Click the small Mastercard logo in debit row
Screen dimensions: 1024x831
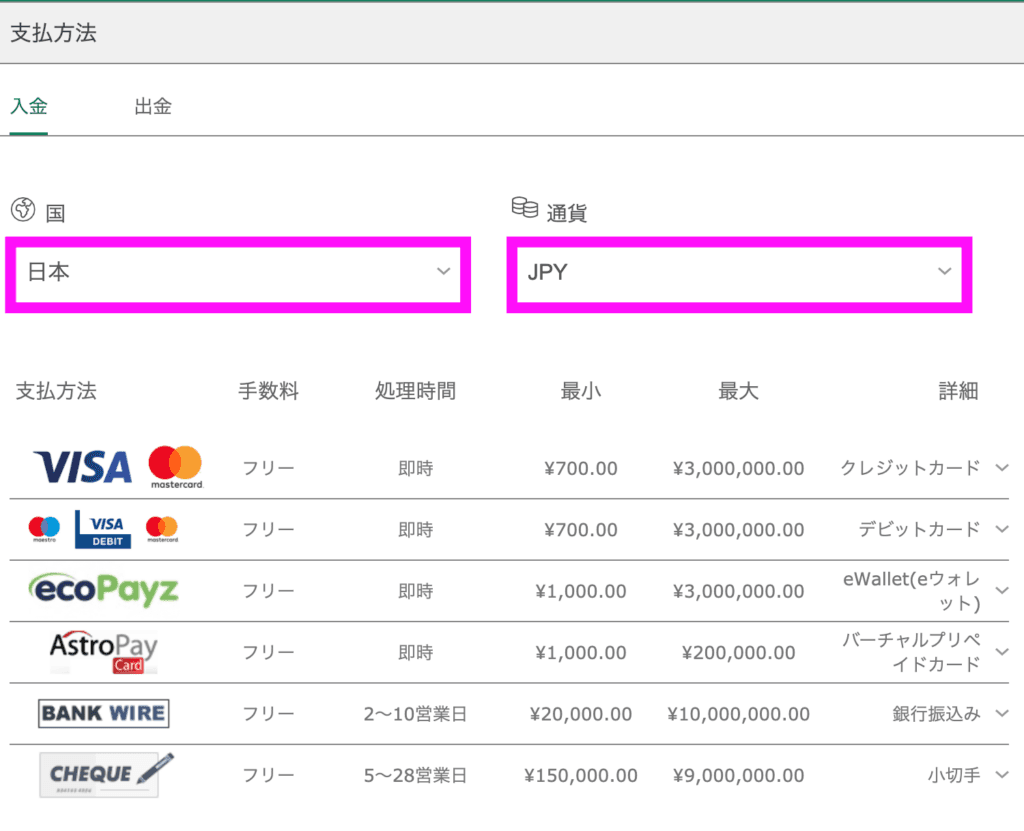162,529
